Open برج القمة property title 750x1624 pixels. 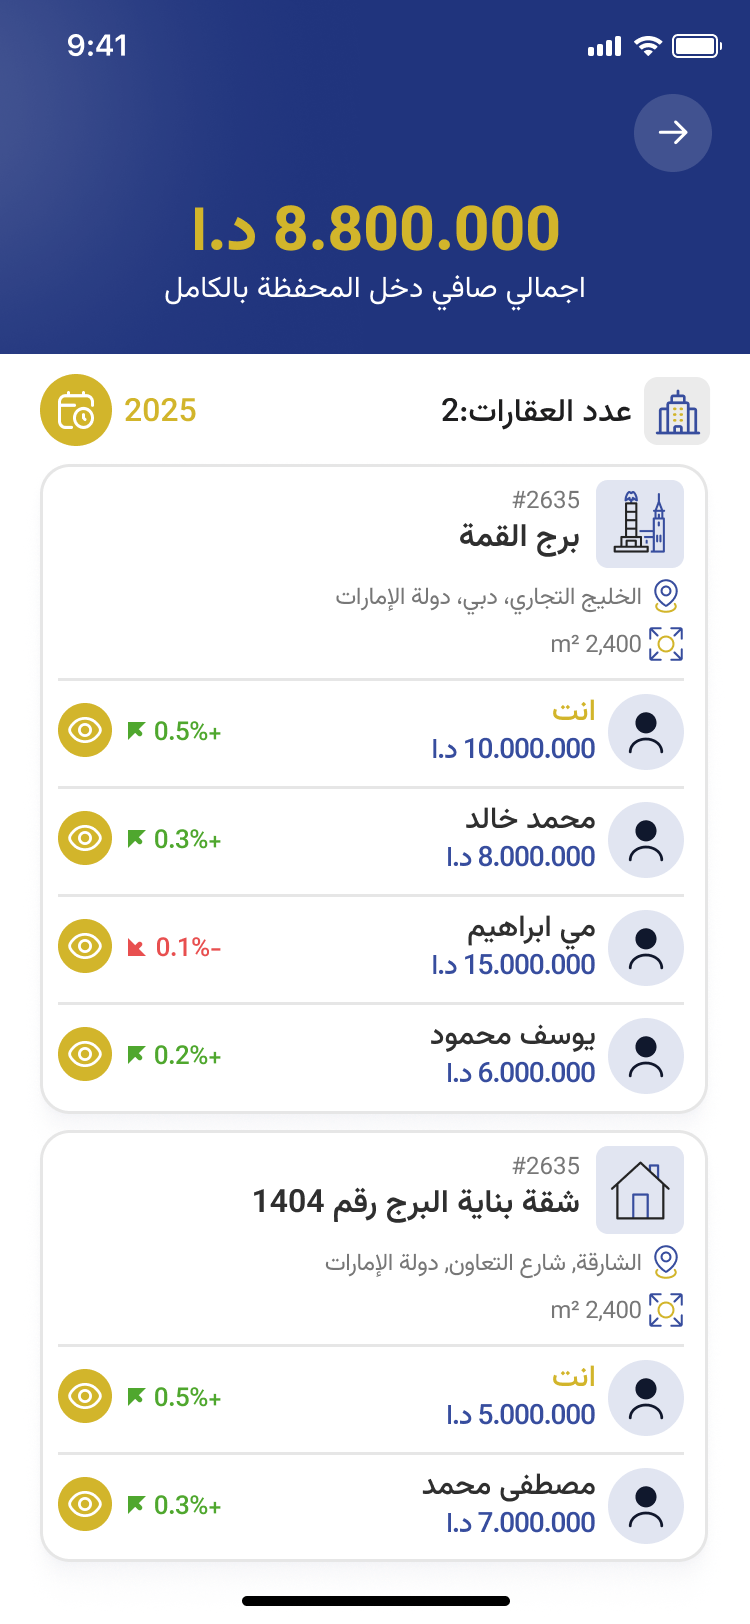coord(519,537)
